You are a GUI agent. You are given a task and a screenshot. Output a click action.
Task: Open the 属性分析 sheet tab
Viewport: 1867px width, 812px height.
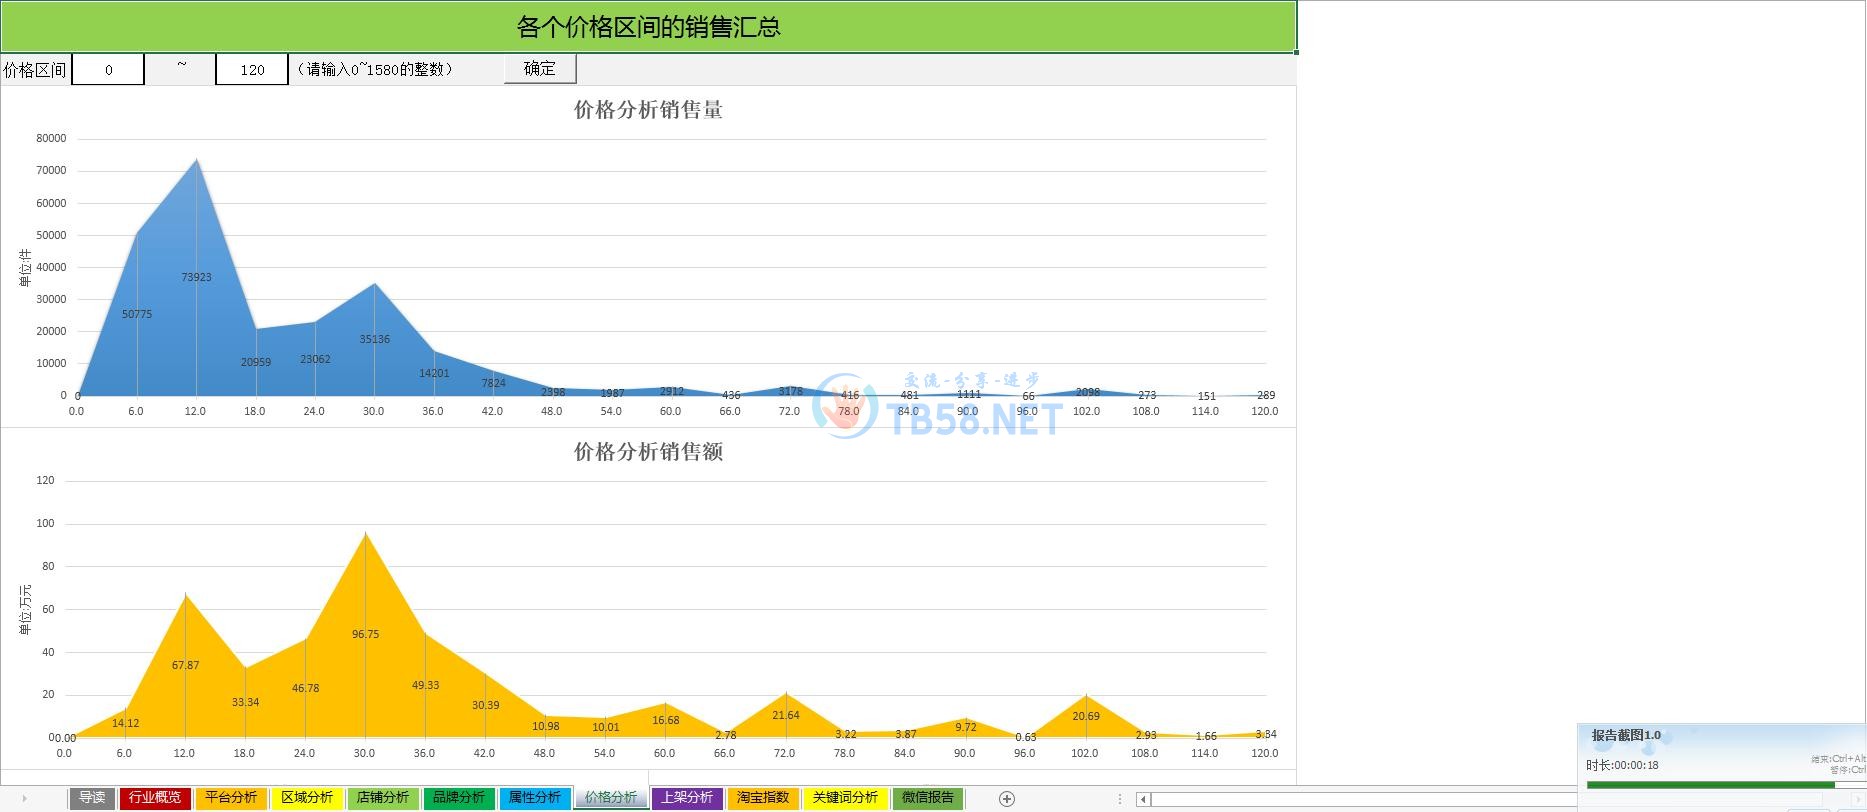[x=535, y=798]
